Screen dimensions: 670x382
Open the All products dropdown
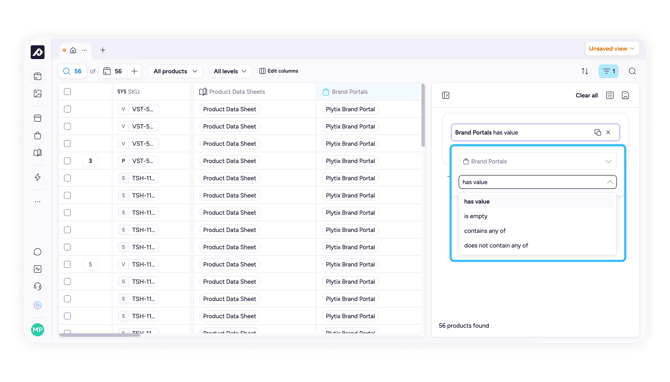coord(175,71)
